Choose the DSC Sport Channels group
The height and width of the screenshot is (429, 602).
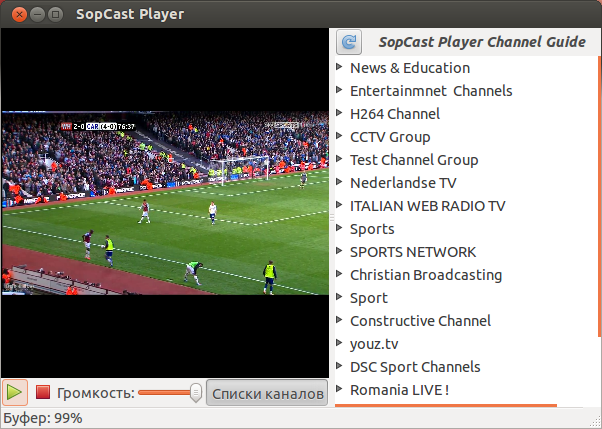coord(415,367)
